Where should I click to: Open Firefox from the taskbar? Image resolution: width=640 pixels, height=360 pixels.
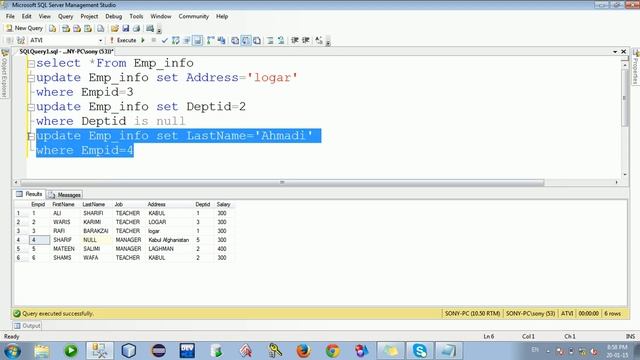303,351
